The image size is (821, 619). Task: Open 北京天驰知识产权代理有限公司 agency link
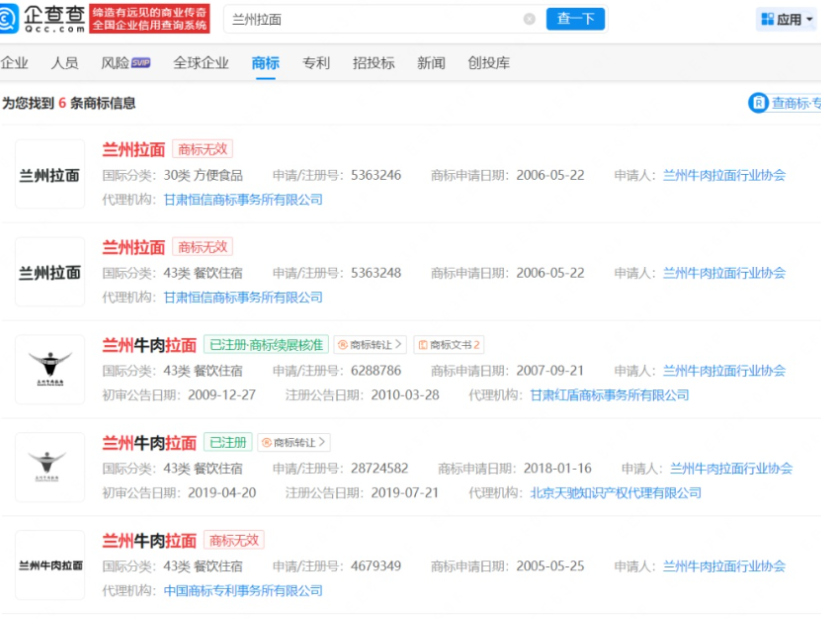(616, 493)
